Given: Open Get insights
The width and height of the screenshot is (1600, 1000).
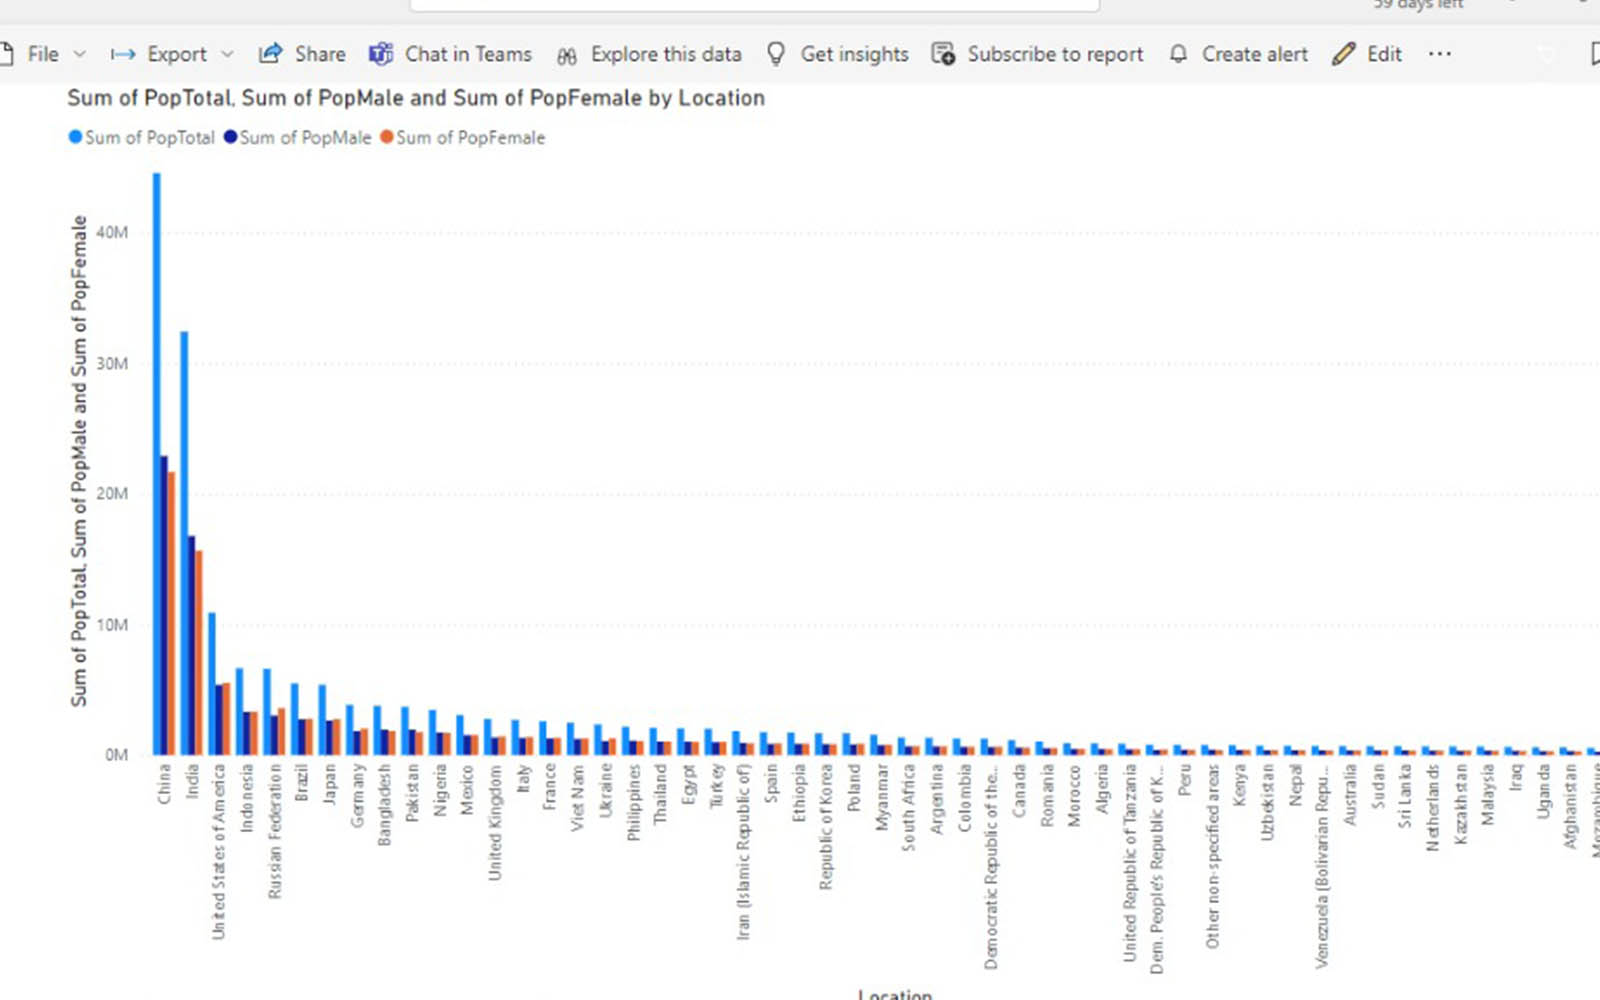Looking at the screenshot, I should coord(854,54).
